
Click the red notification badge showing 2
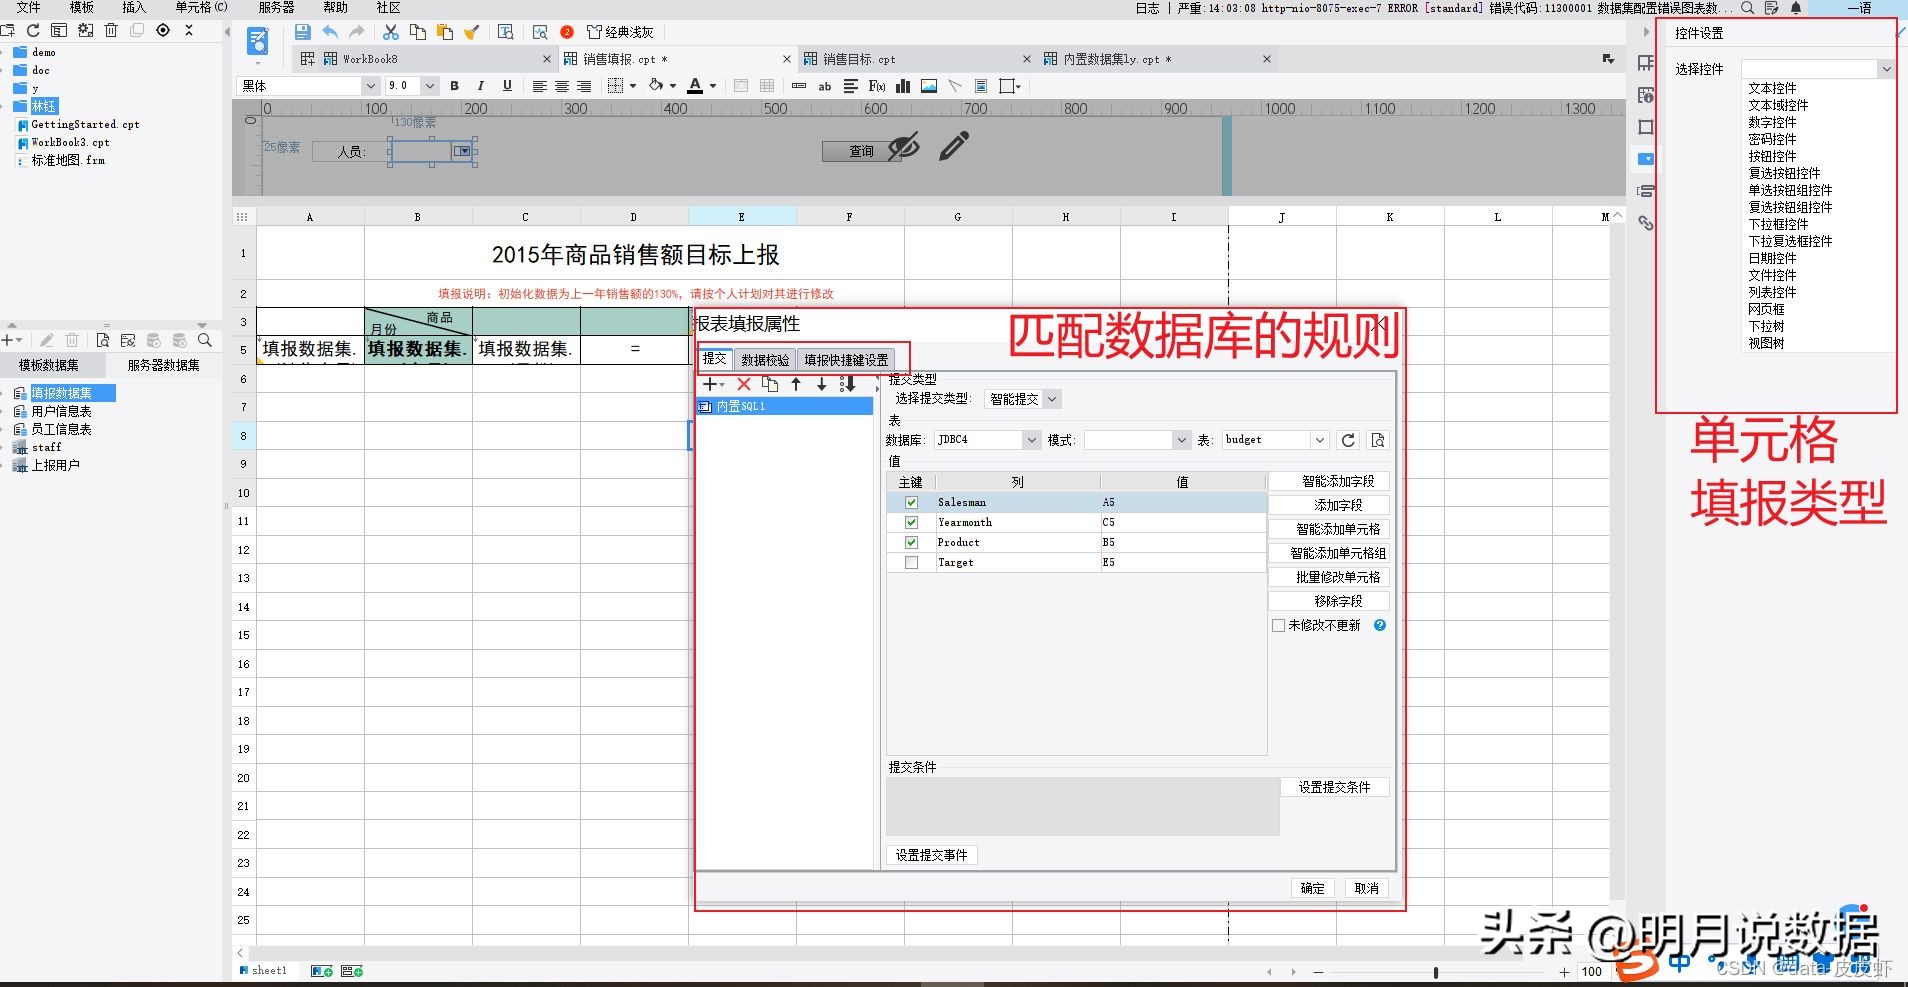tap(567, 32)
